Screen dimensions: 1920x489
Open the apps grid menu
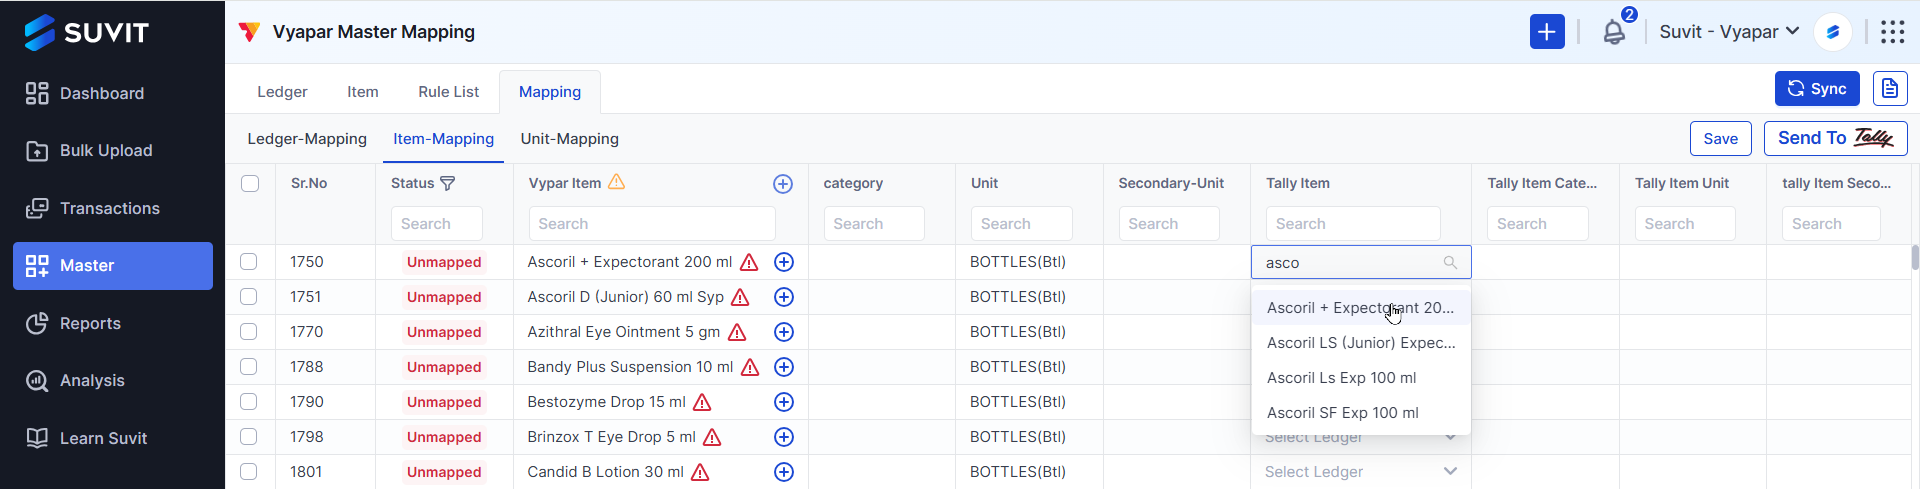(1892, 32)
